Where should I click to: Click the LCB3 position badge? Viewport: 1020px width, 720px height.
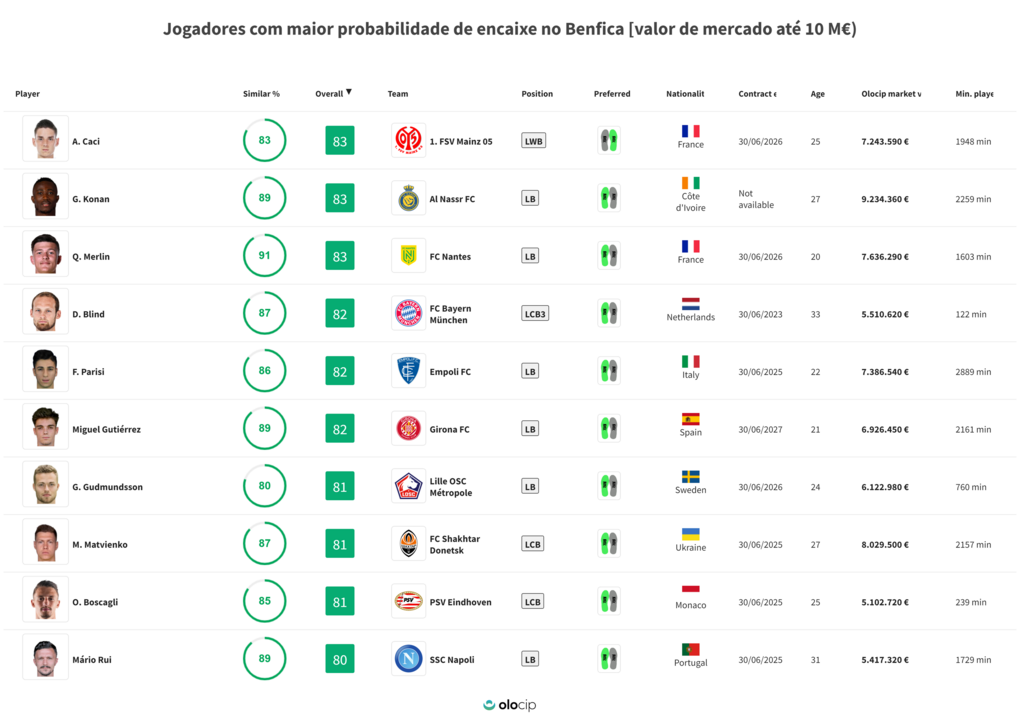click(535, 314)
